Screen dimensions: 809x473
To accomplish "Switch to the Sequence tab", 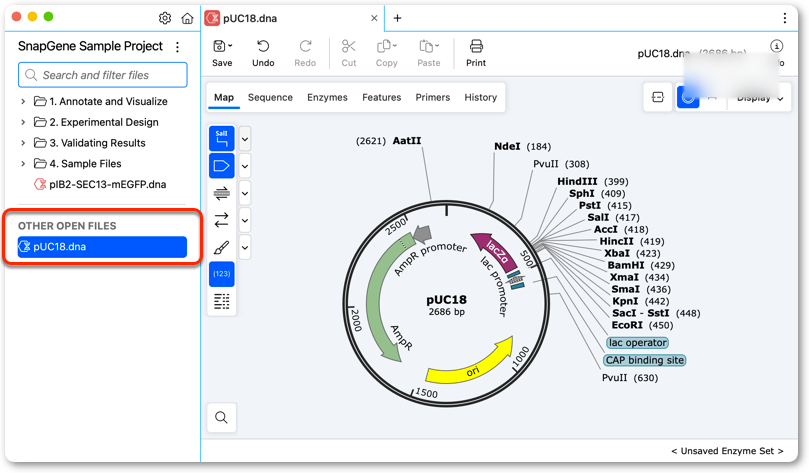I will (x=270, y=97).
